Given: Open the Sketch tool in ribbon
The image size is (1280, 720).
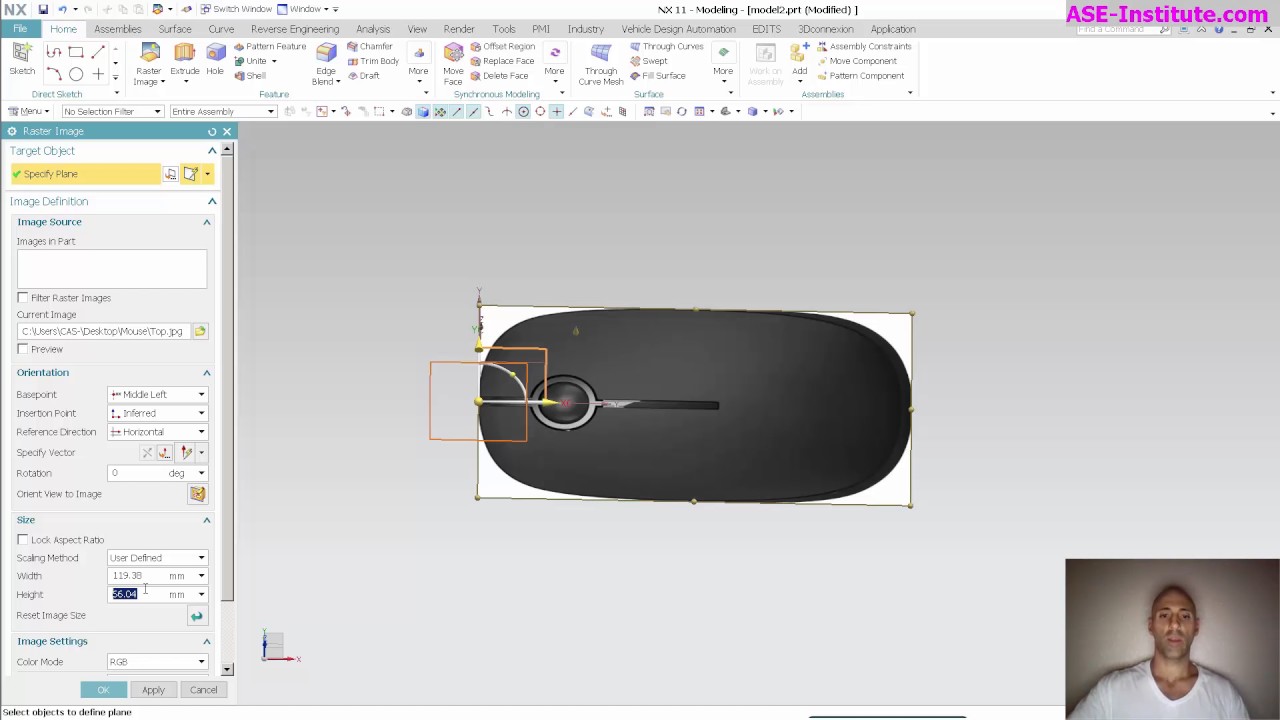Looking at the screenshot, I should coord(22,58).
